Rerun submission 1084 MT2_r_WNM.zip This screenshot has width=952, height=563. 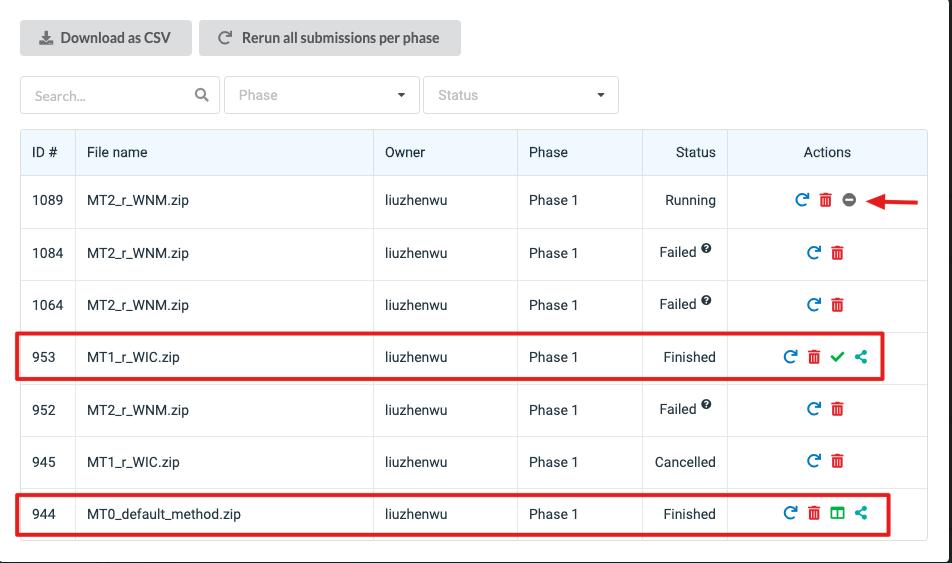click(x=814, y=253)
